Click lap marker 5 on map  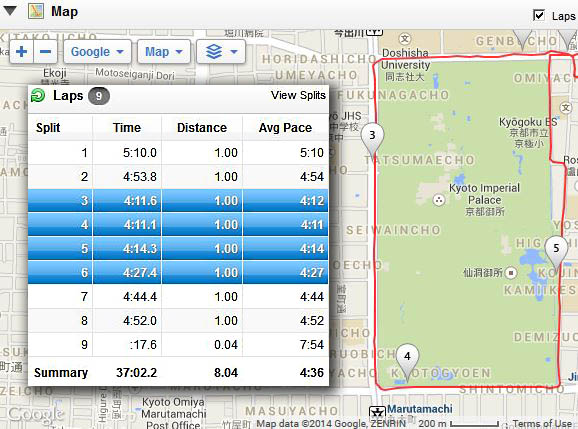[x=556, y=254]
